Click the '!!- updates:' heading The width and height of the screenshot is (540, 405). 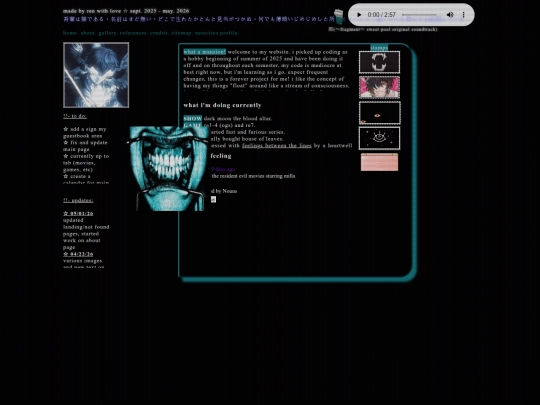coord(78,200)
